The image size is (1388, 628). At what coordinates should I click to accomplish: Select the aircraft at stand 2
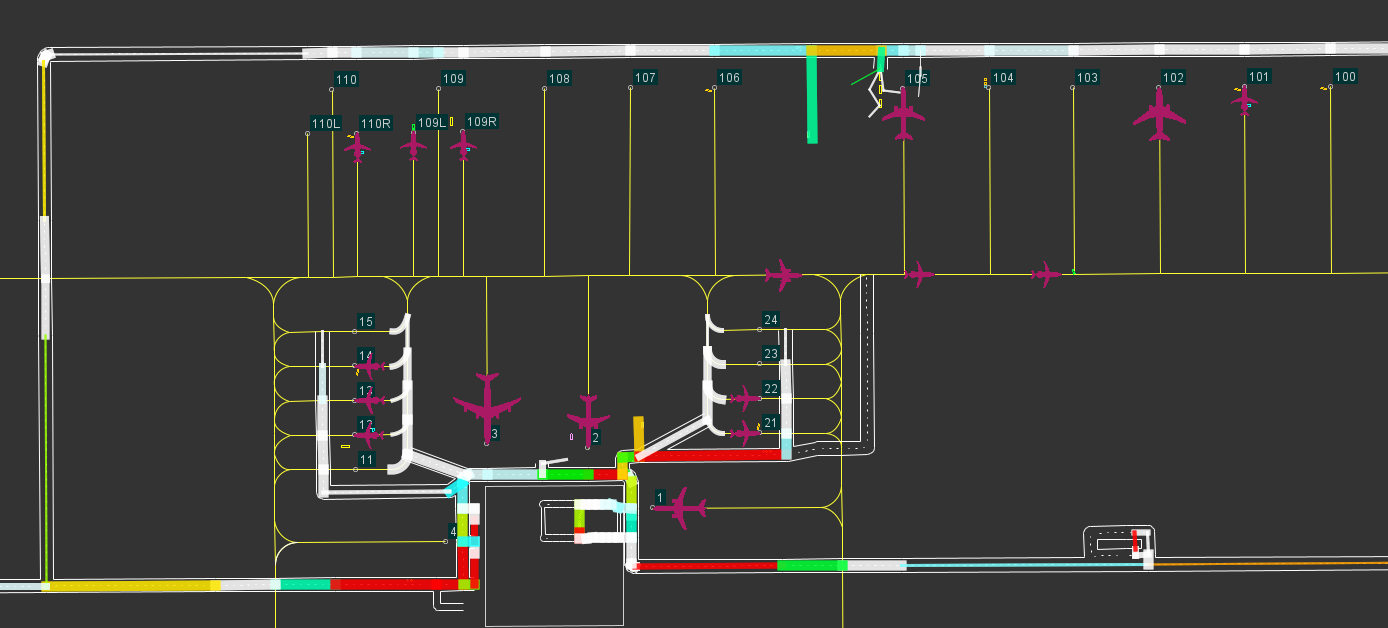(x=588, y=418)
